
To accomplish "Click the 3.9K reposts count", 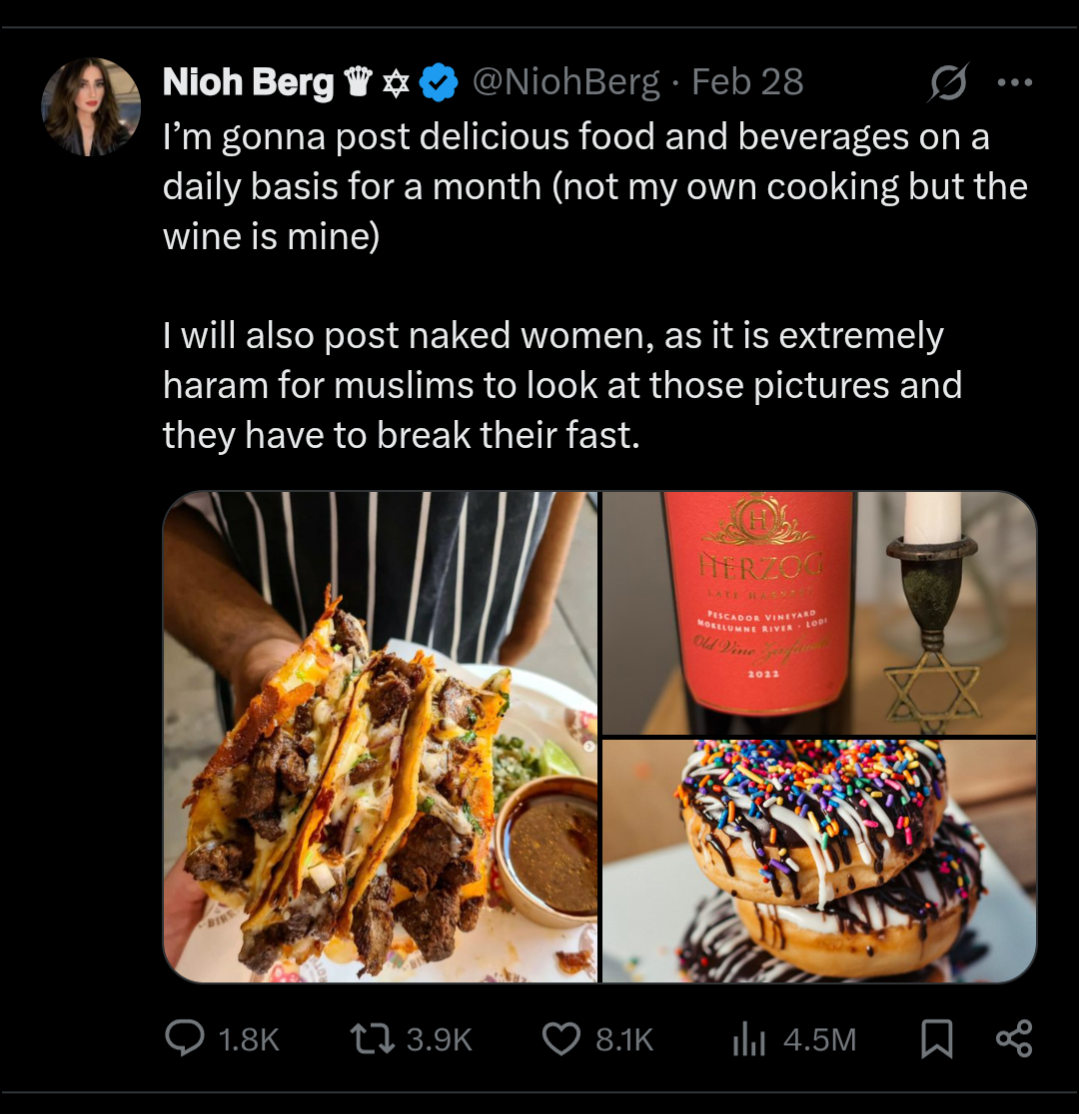I will [439, 1040].
